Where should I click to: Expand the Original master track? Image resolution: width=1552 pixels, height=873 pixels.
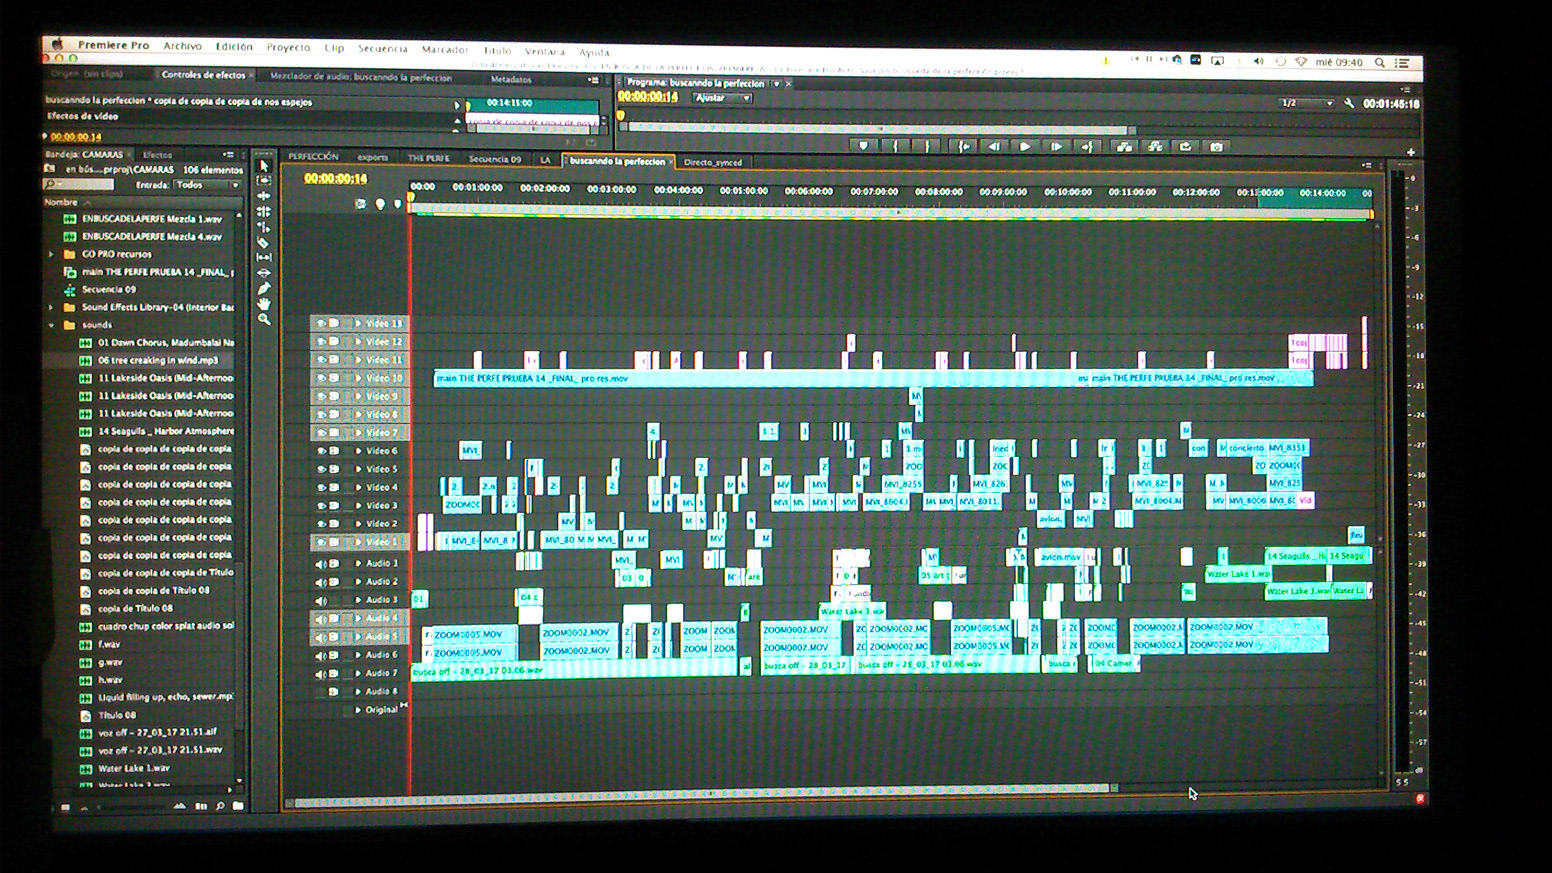(358, 710)
